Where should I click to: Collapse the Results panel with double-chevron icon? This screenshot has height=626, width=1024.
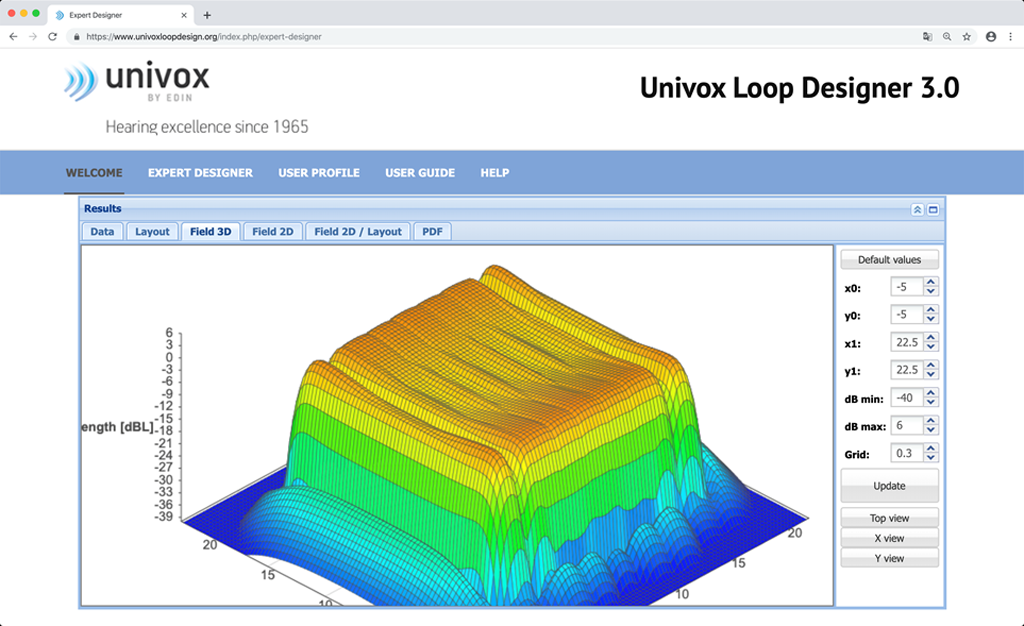[917, 210]
